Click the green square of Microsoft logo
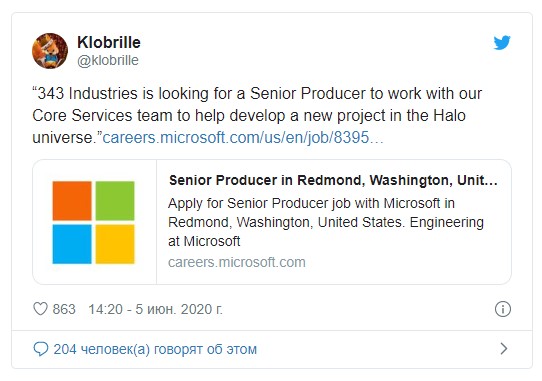 click(115, 201)
